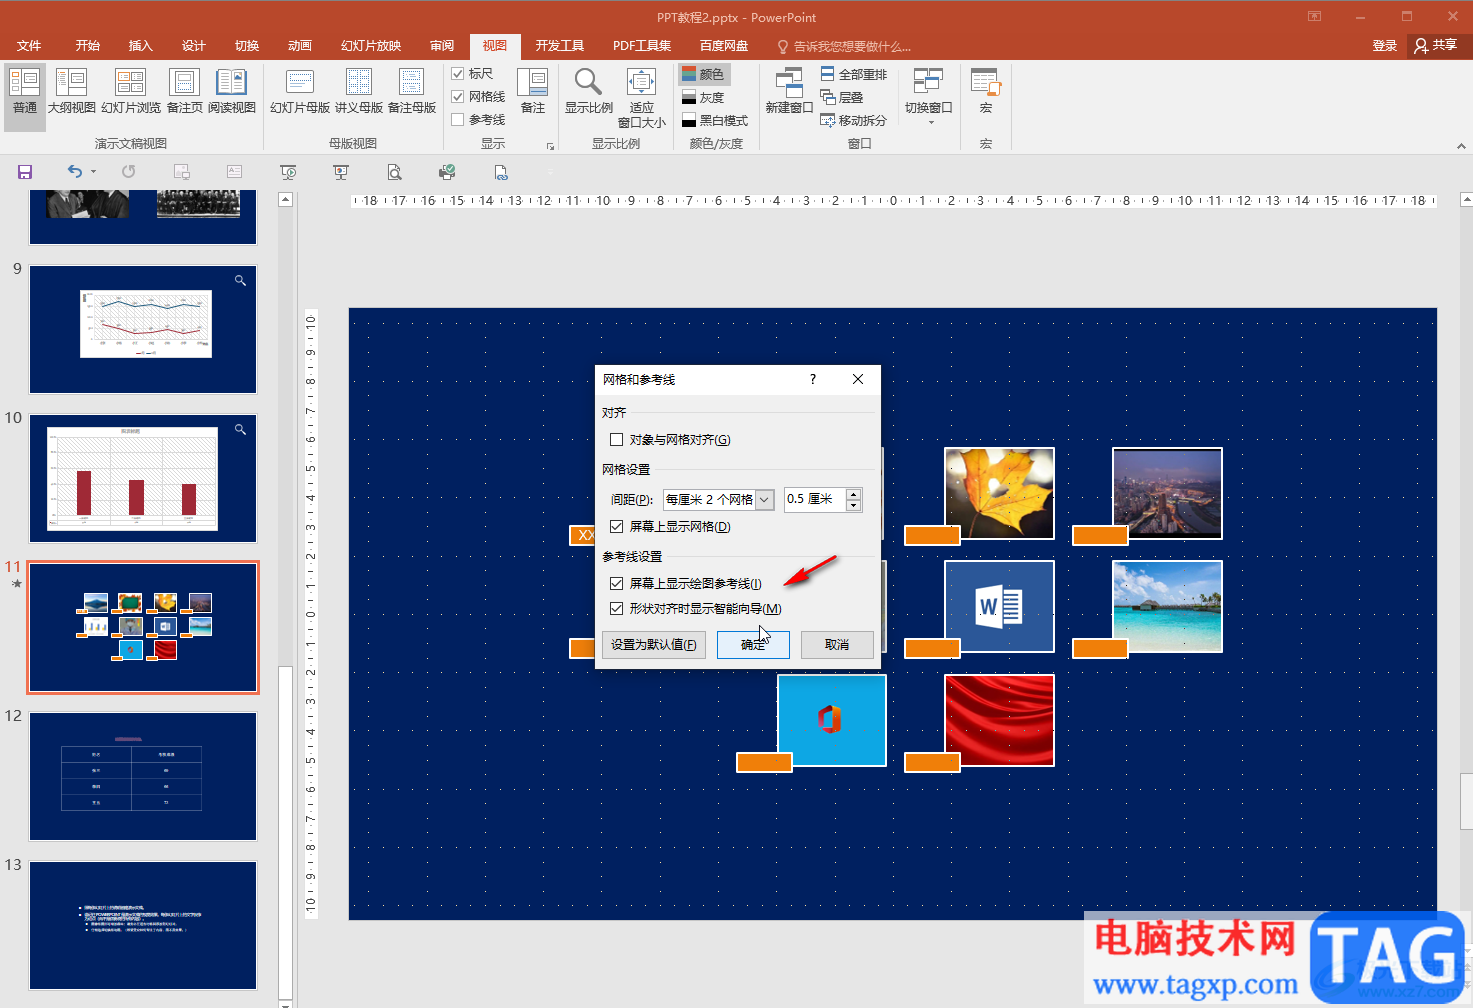Image resolution: width=1473 pixels, height=1008 pixels.
Task: Open the Review (审阅) tab
Action: pyautogui.click(x=442, y=45)
